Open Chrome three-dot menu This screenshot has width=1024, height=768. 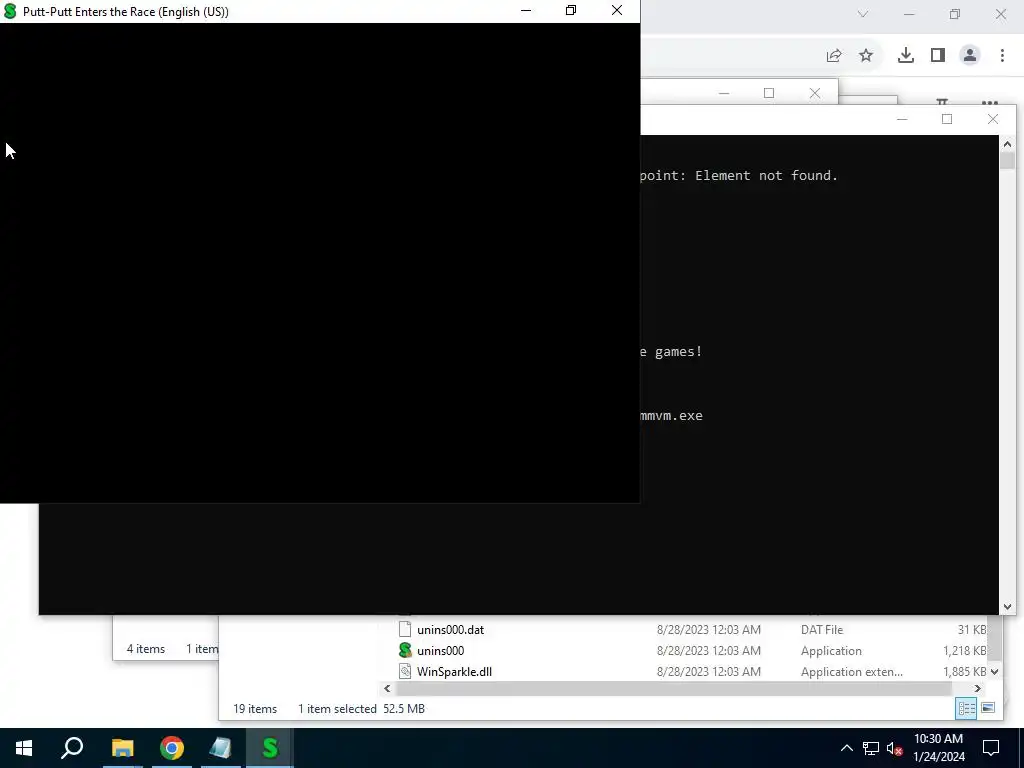[x=1002, y=56]
